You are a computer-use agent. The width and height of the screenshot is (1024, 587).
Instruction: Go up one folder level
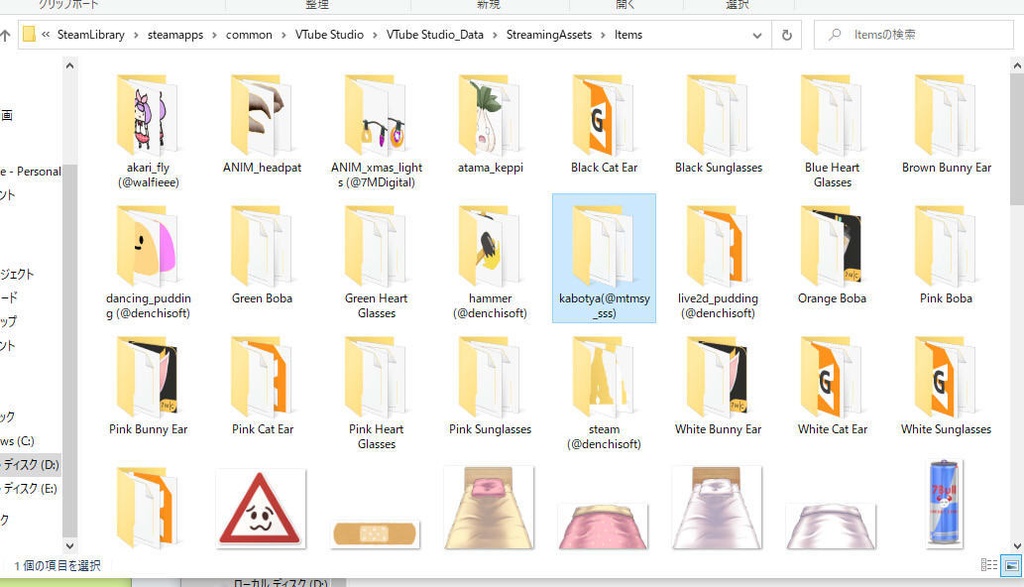click(5, 35)
